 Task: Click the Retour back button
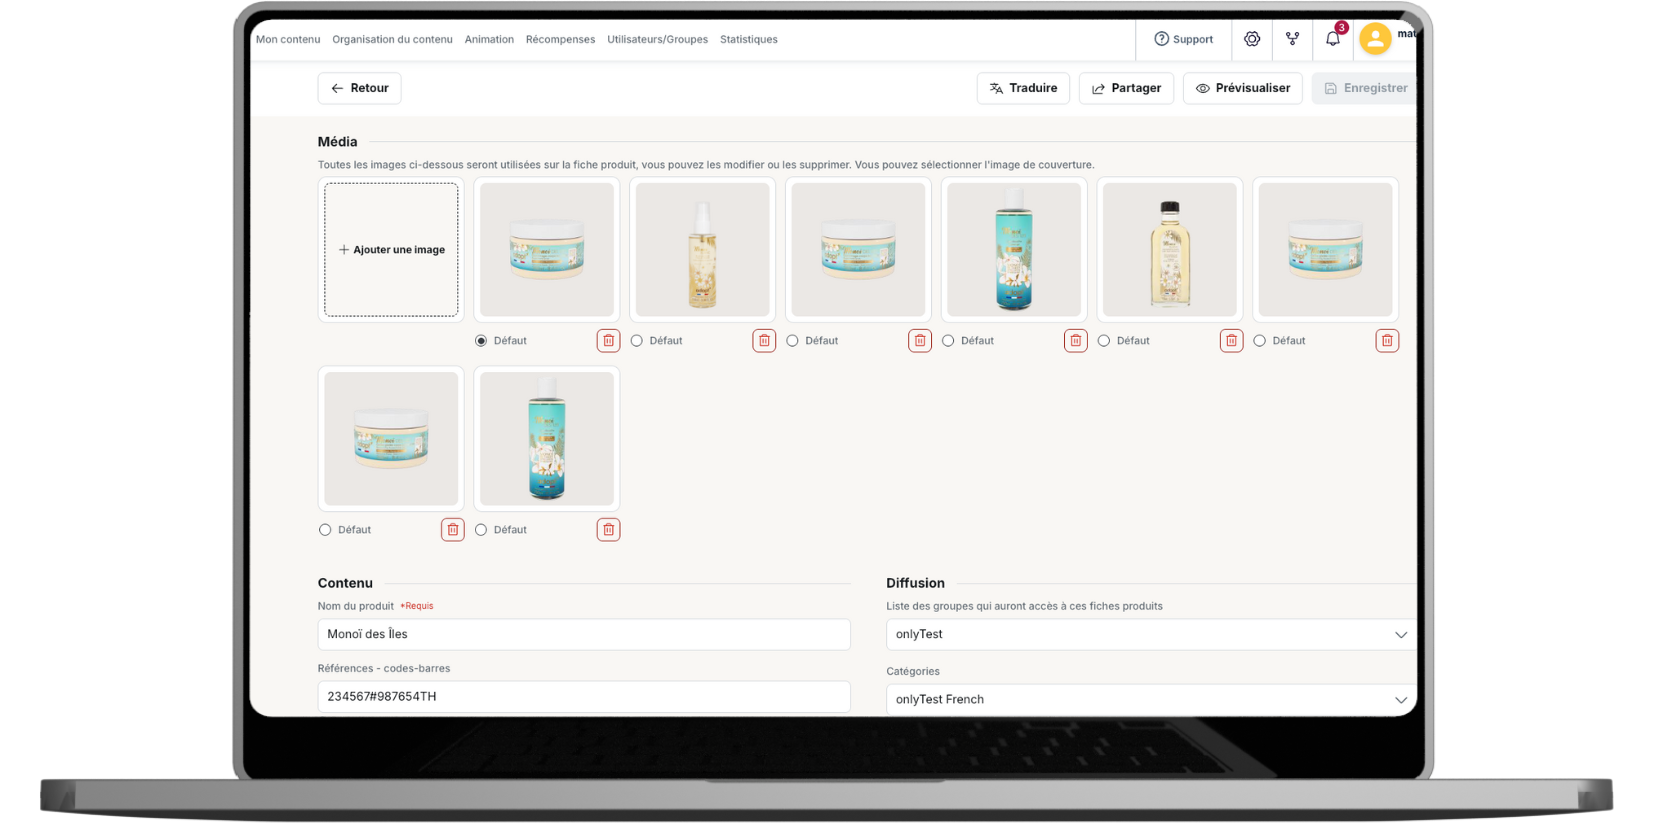click(x=360, y=88)
